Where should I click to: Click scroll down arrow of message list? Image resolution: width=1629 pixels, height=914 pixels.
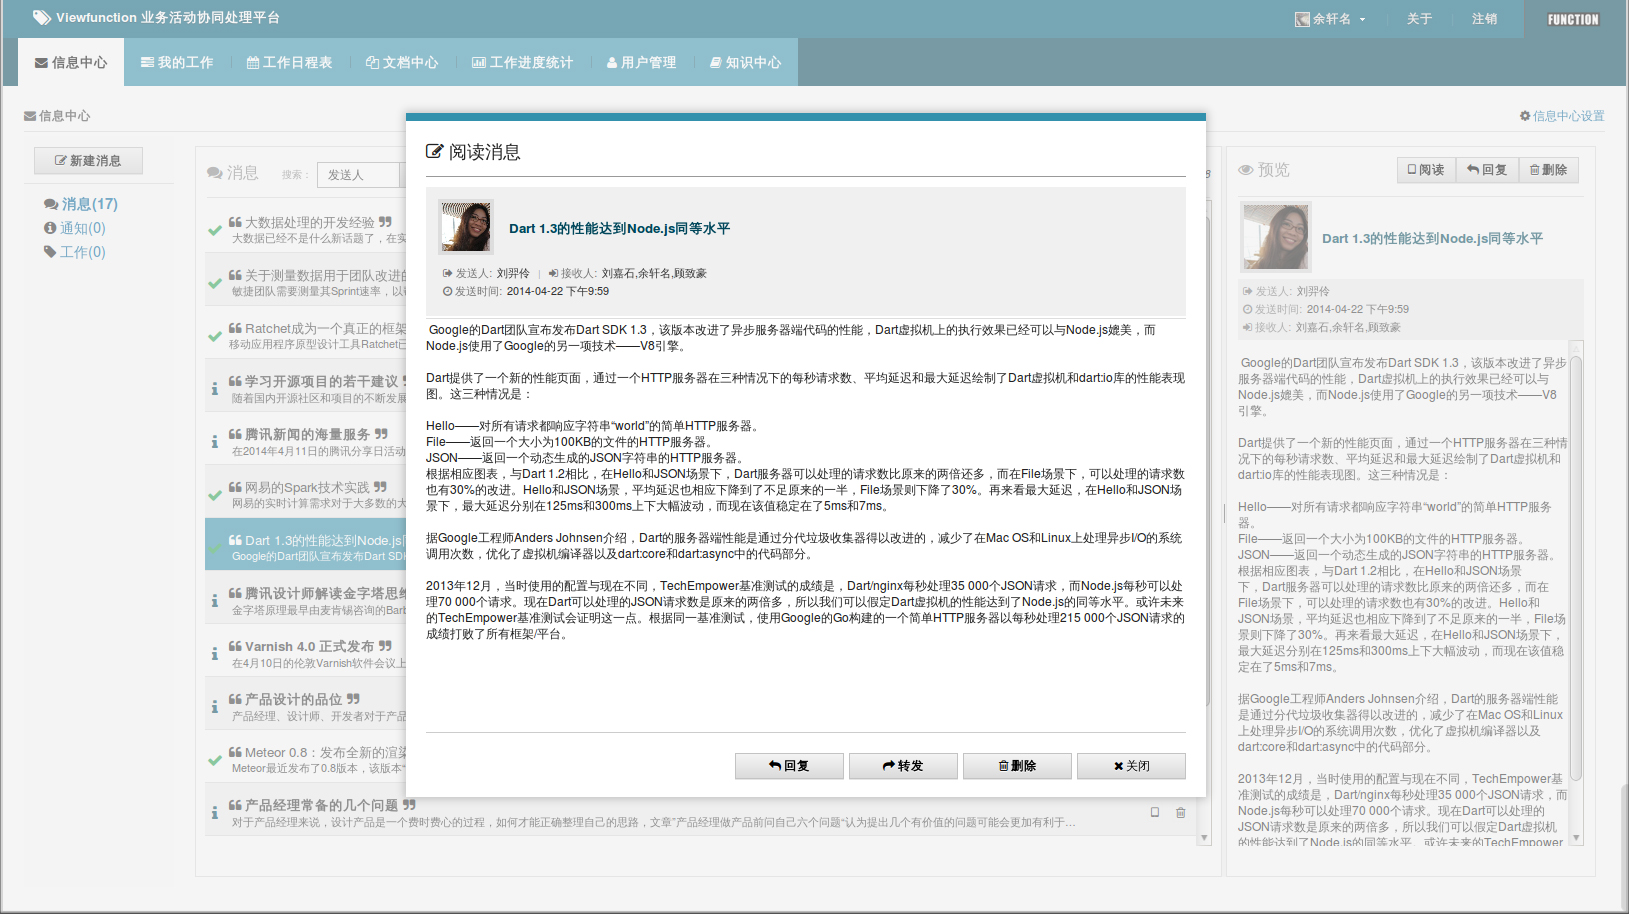coord(1204,838)
